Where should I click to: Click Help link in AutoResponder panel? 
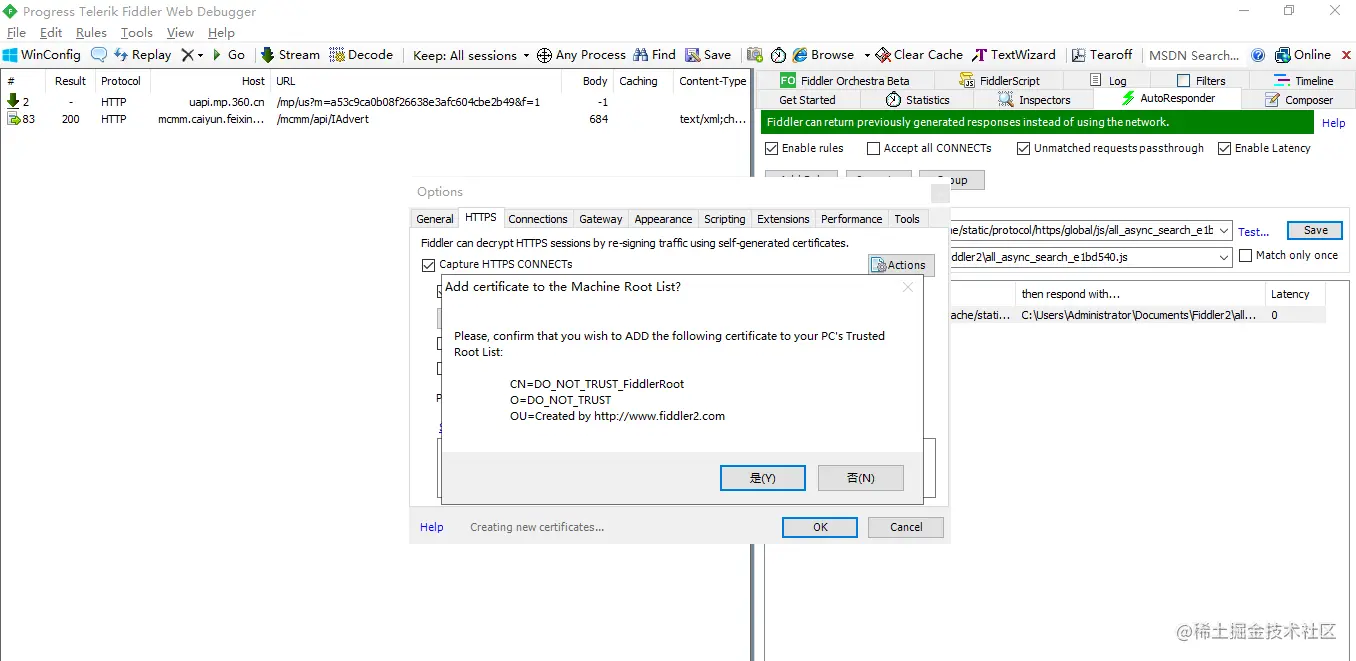(1334, 123)
